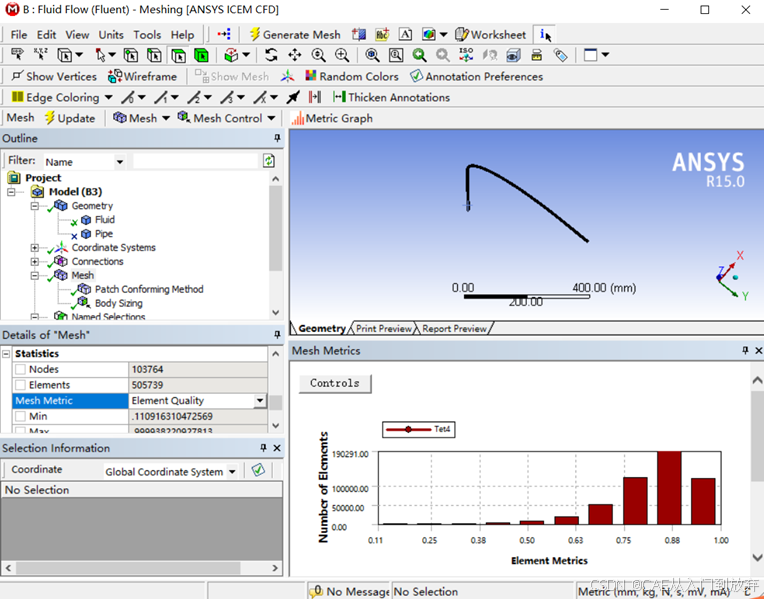The width and height of the screenshot is (764, 599).
Task: Click the Label tool icon
Action: coord(17,55)
